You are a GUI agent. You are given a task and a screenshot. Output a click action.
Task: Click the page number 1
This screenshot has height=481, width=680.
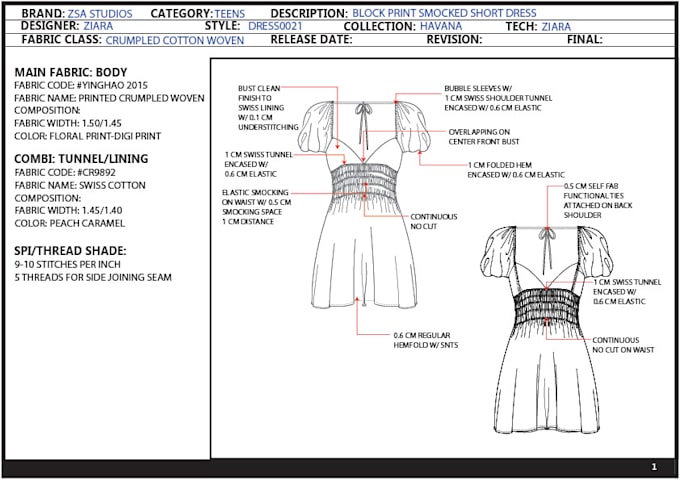[x=654, y=467]
